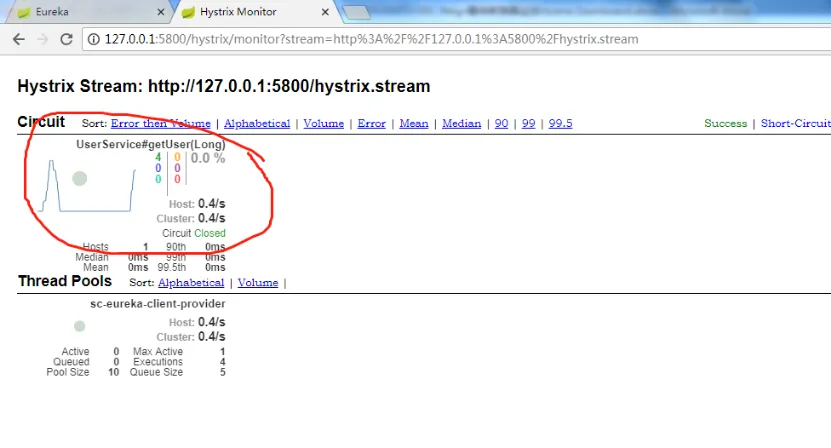Open a new browser tab
The height and width of the screenshot is (448, 831).
click(x=356, y=12)
